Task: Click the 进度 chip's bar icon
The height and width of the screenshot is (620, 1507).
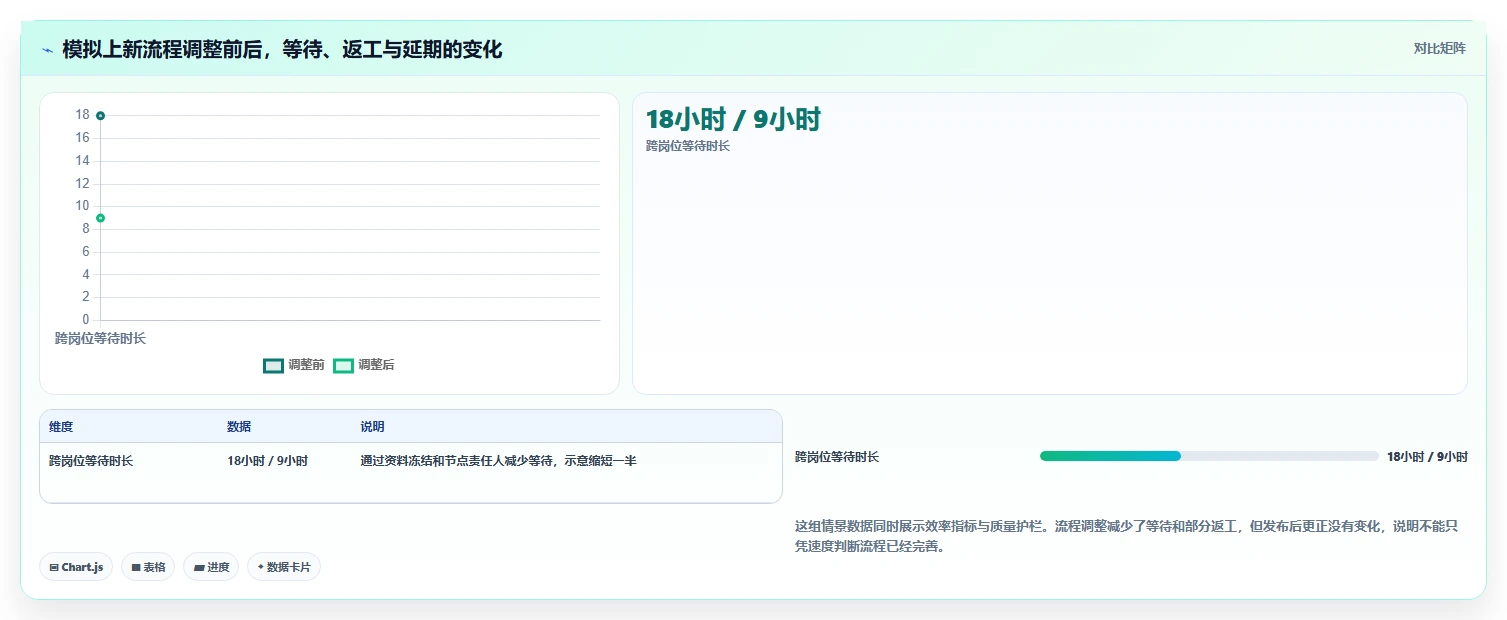Action: pos(199,568)
